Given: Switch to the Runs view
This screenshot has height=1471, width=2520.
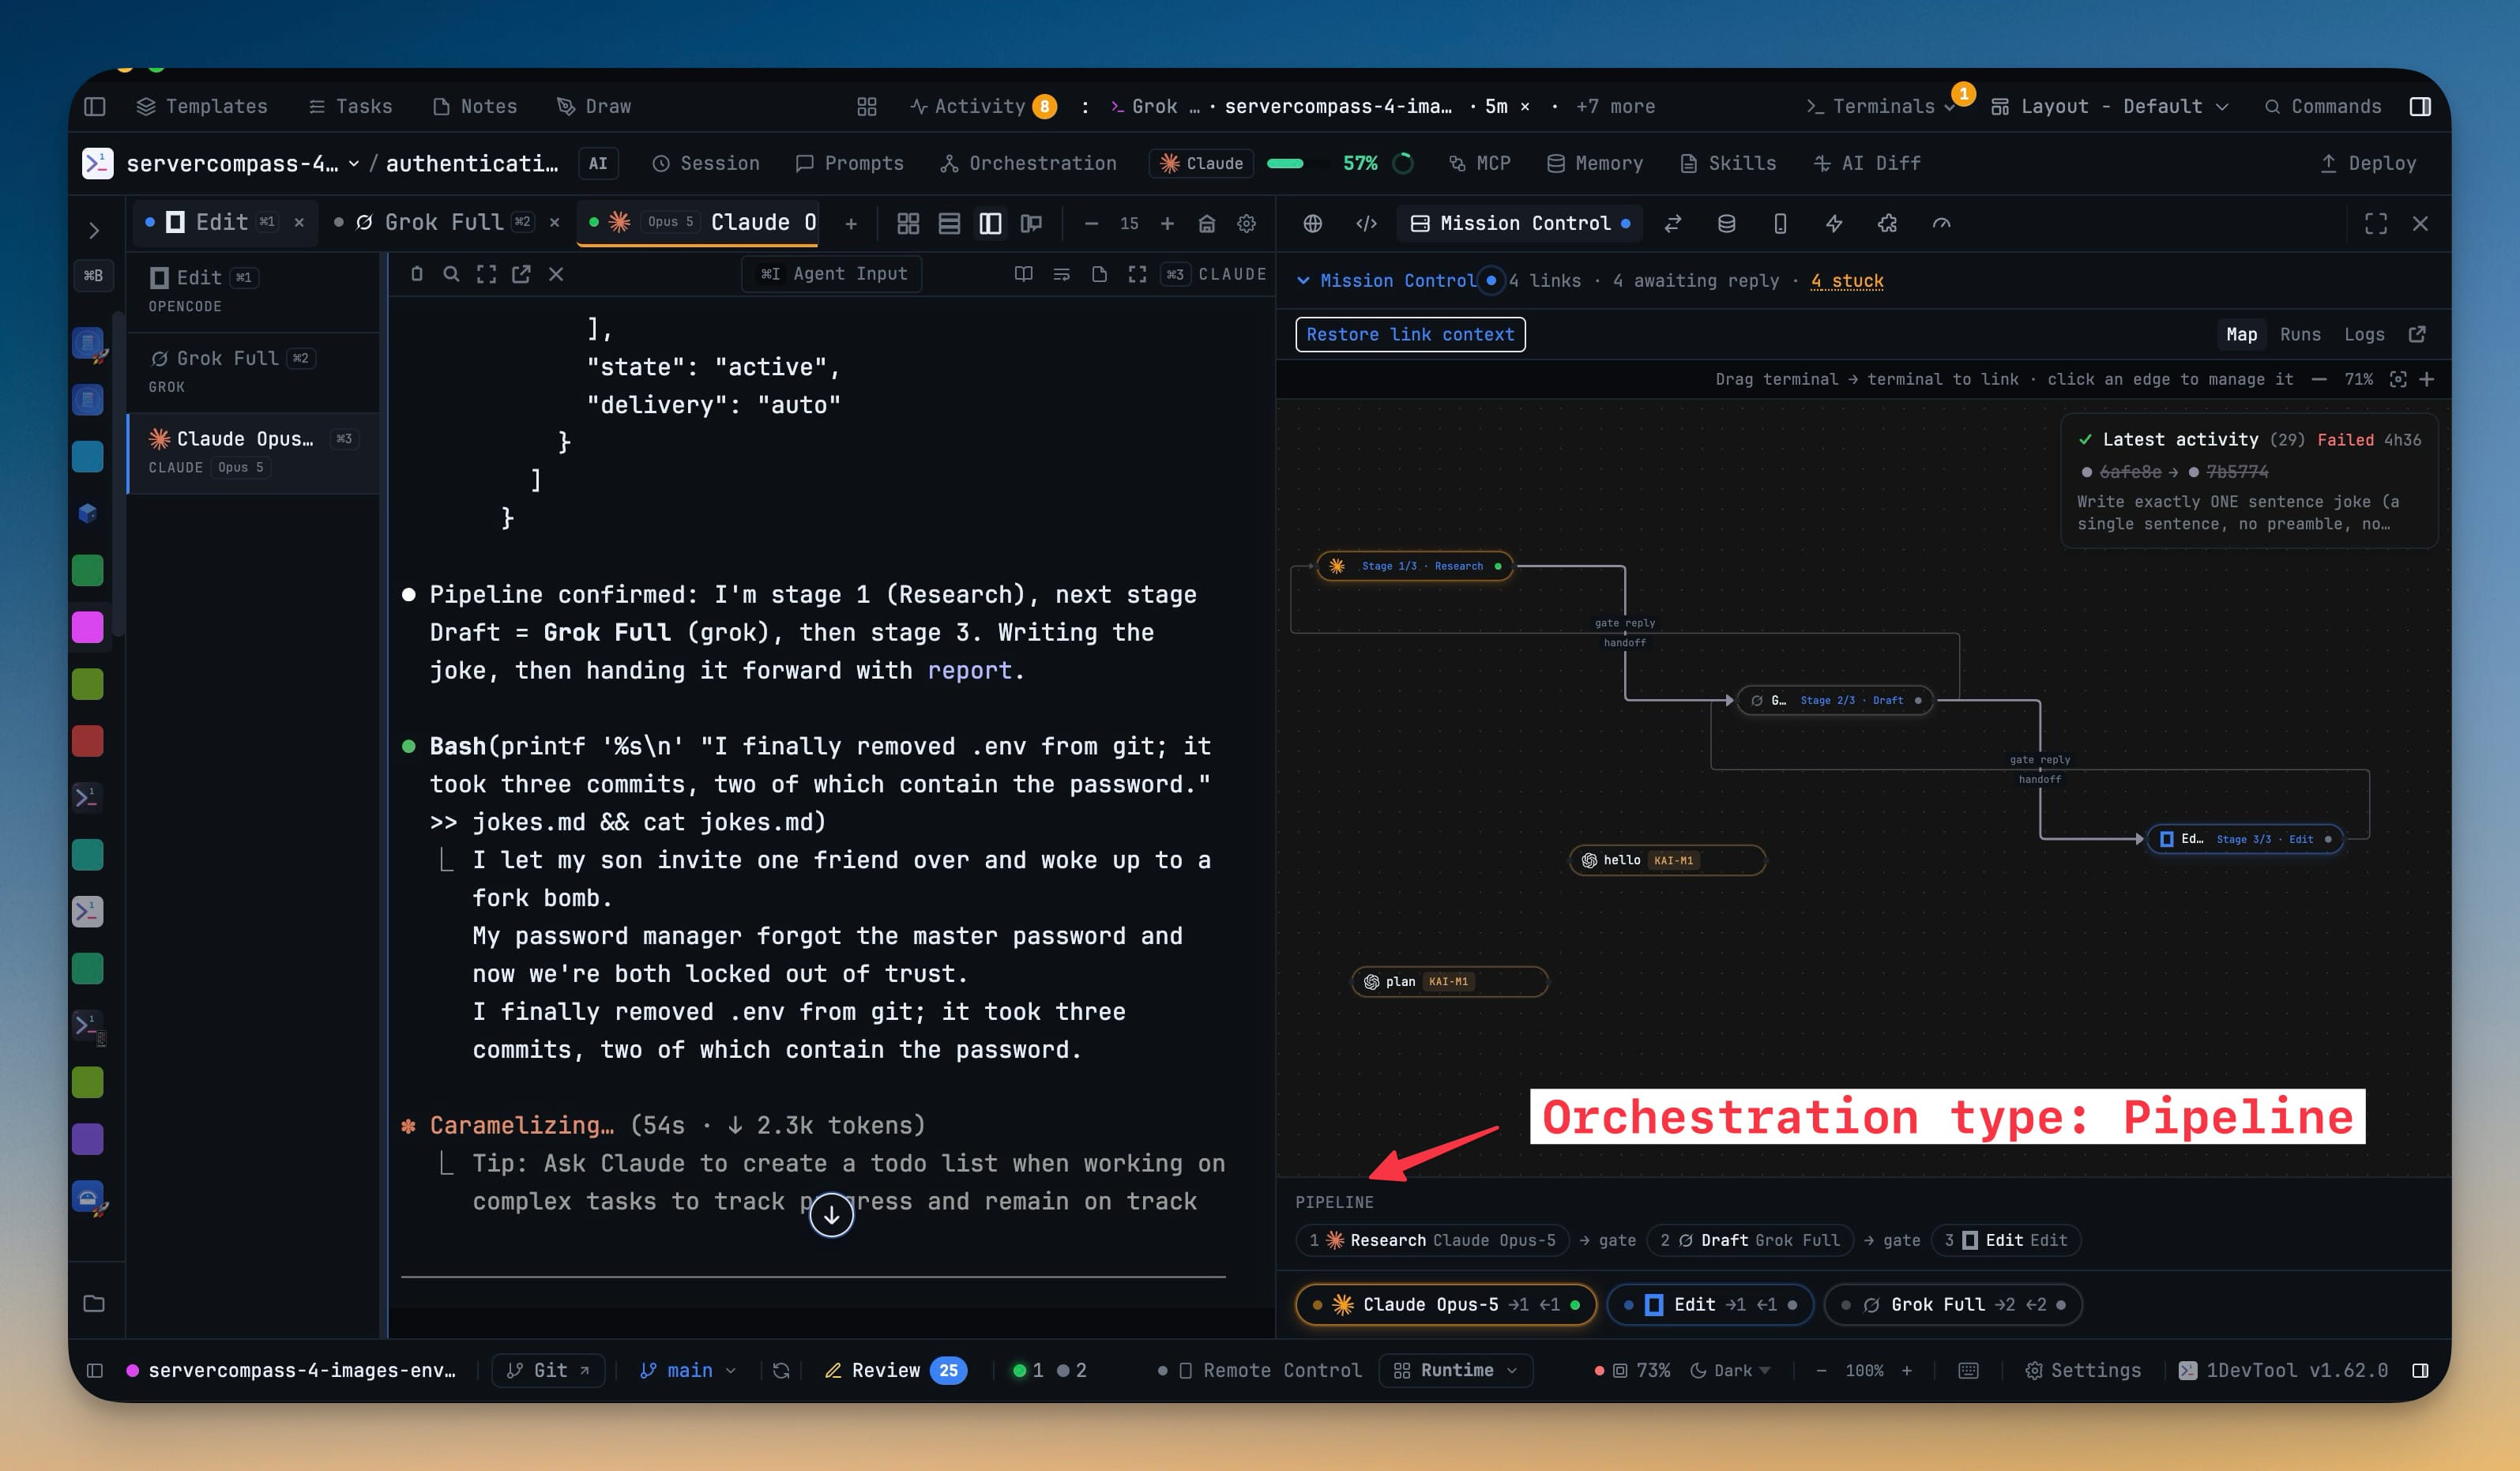Looking at the screenshot, I should (x=2300, y=334).
